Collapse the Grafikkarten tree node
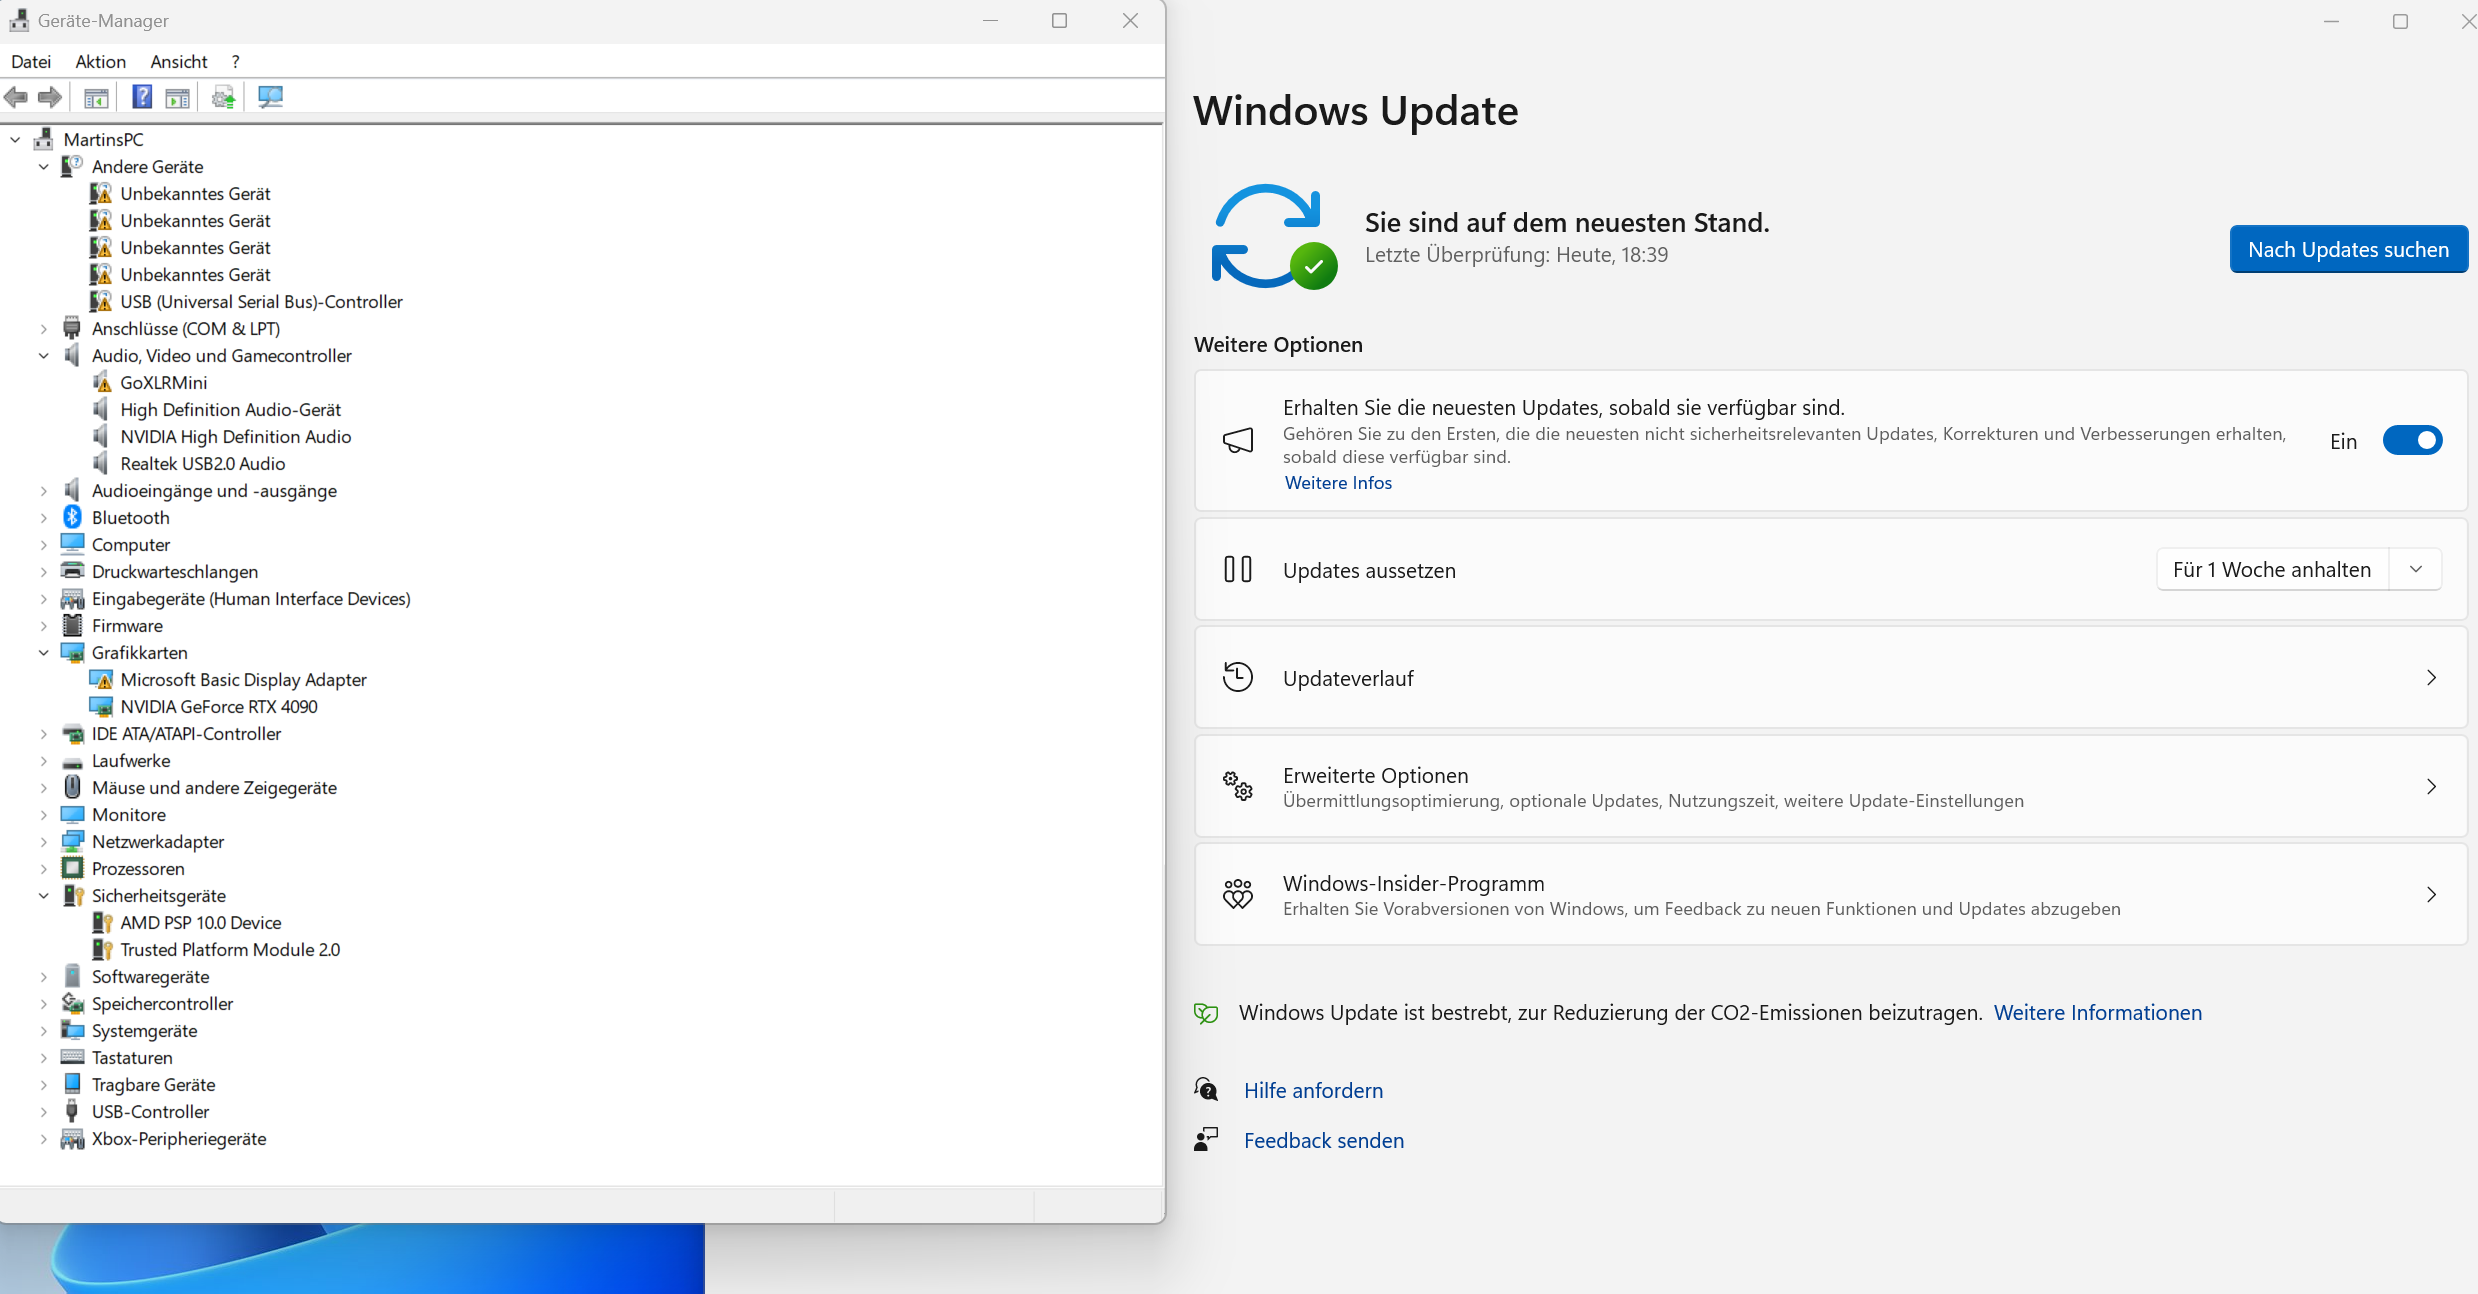The height and width of the screenshot is (1294, 2478). [44, 652]
